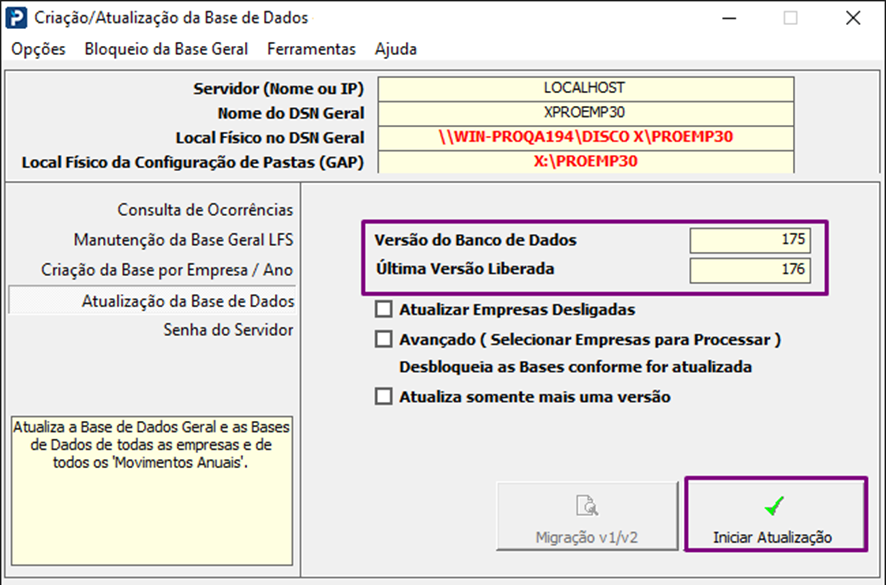Click Última Versão Liberada value 176
The image size is (886, 585).
pos(750,270)
